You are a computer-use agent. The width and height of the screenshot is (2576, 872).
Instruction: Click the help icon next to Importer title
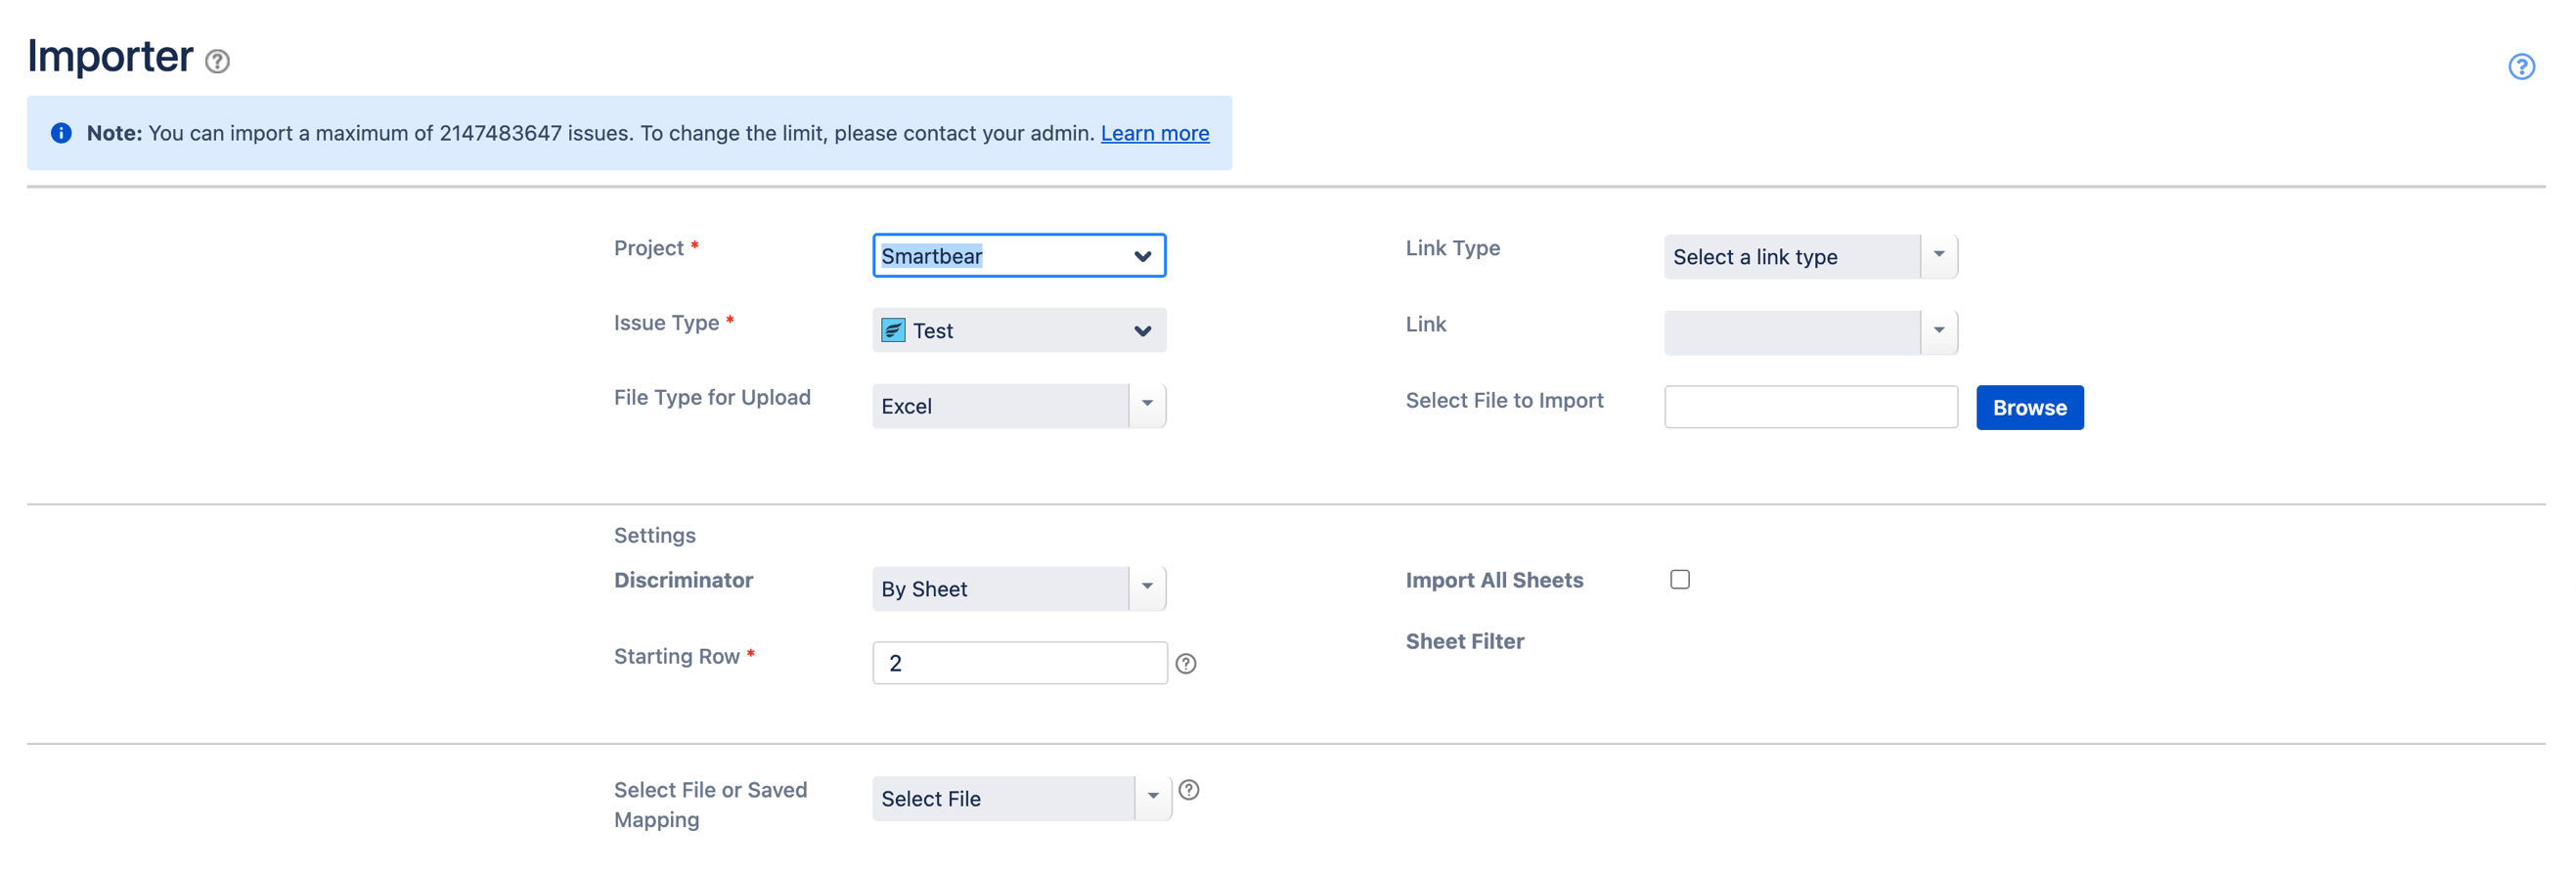click(x=217, y=62)
